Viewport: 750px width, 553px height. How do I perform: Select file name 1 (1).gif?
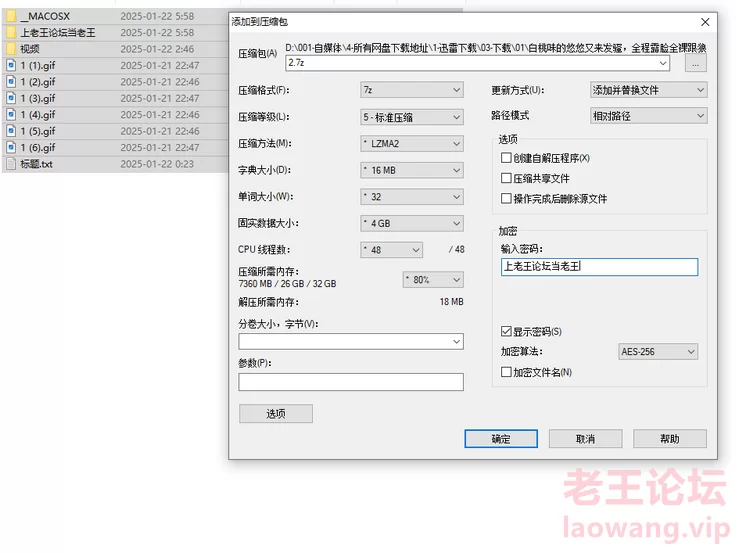click(x=38, y=66)
